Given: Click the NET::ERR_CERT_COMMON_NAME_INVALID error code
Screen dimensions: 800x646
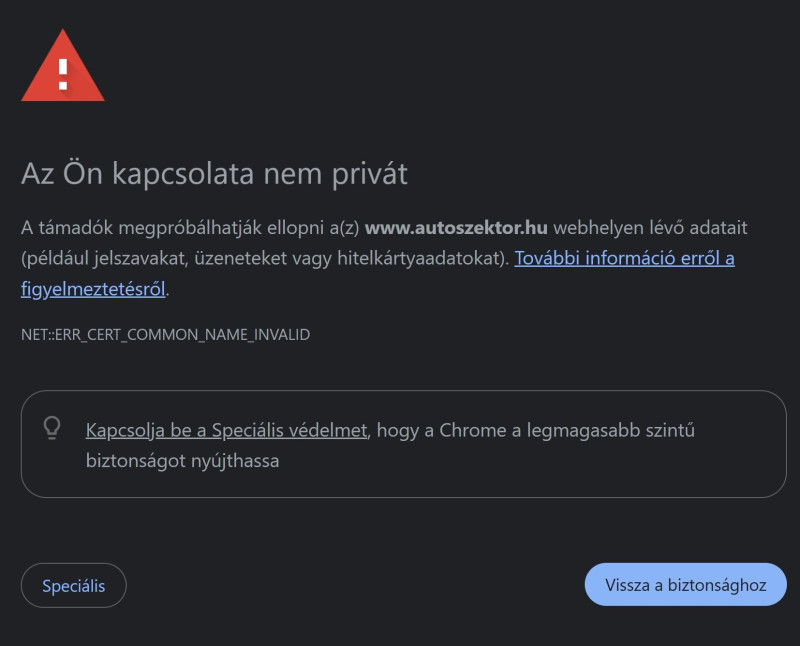Looking at the screenshot, I should (x=165, y=335).
